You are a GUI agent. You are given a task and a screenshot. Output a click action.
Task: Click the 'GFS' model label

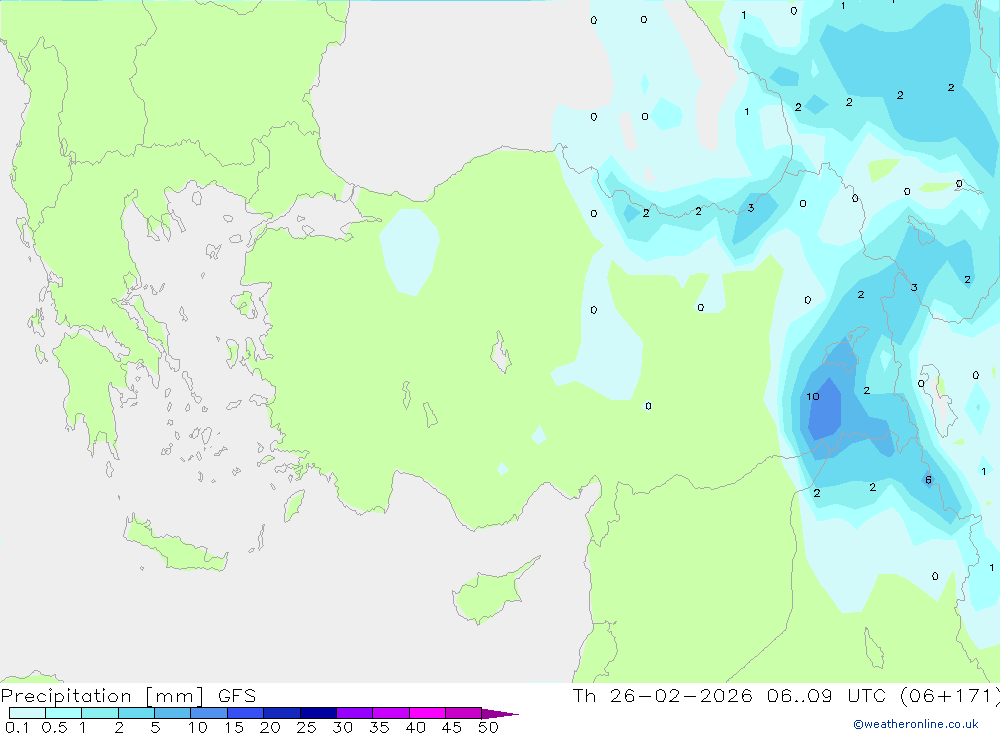237,696
